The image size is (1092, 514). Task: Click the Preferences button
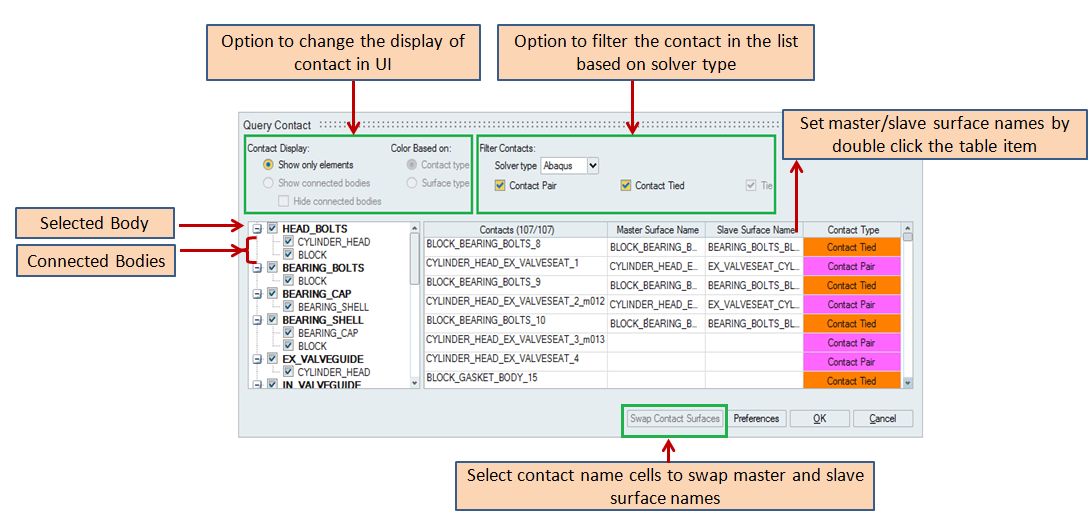(x=756, y=419)
